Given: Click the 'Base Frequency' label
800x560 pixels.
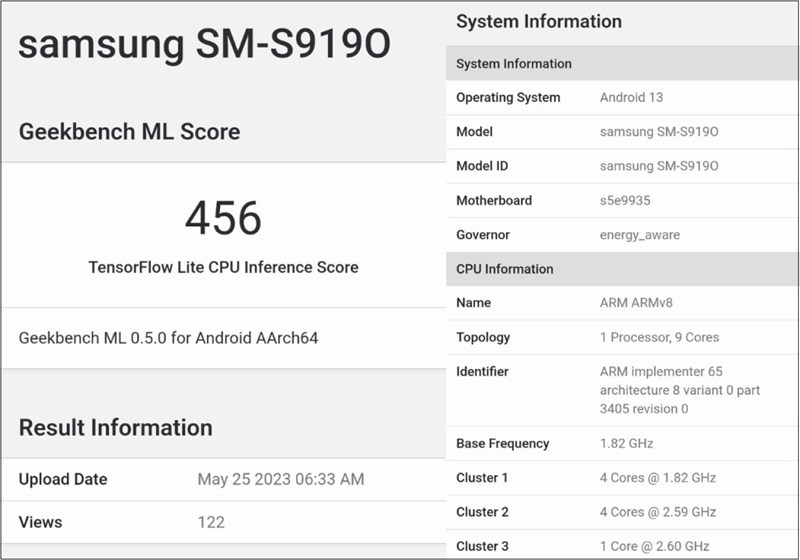Looking at the screenshot, I should 503,443.
